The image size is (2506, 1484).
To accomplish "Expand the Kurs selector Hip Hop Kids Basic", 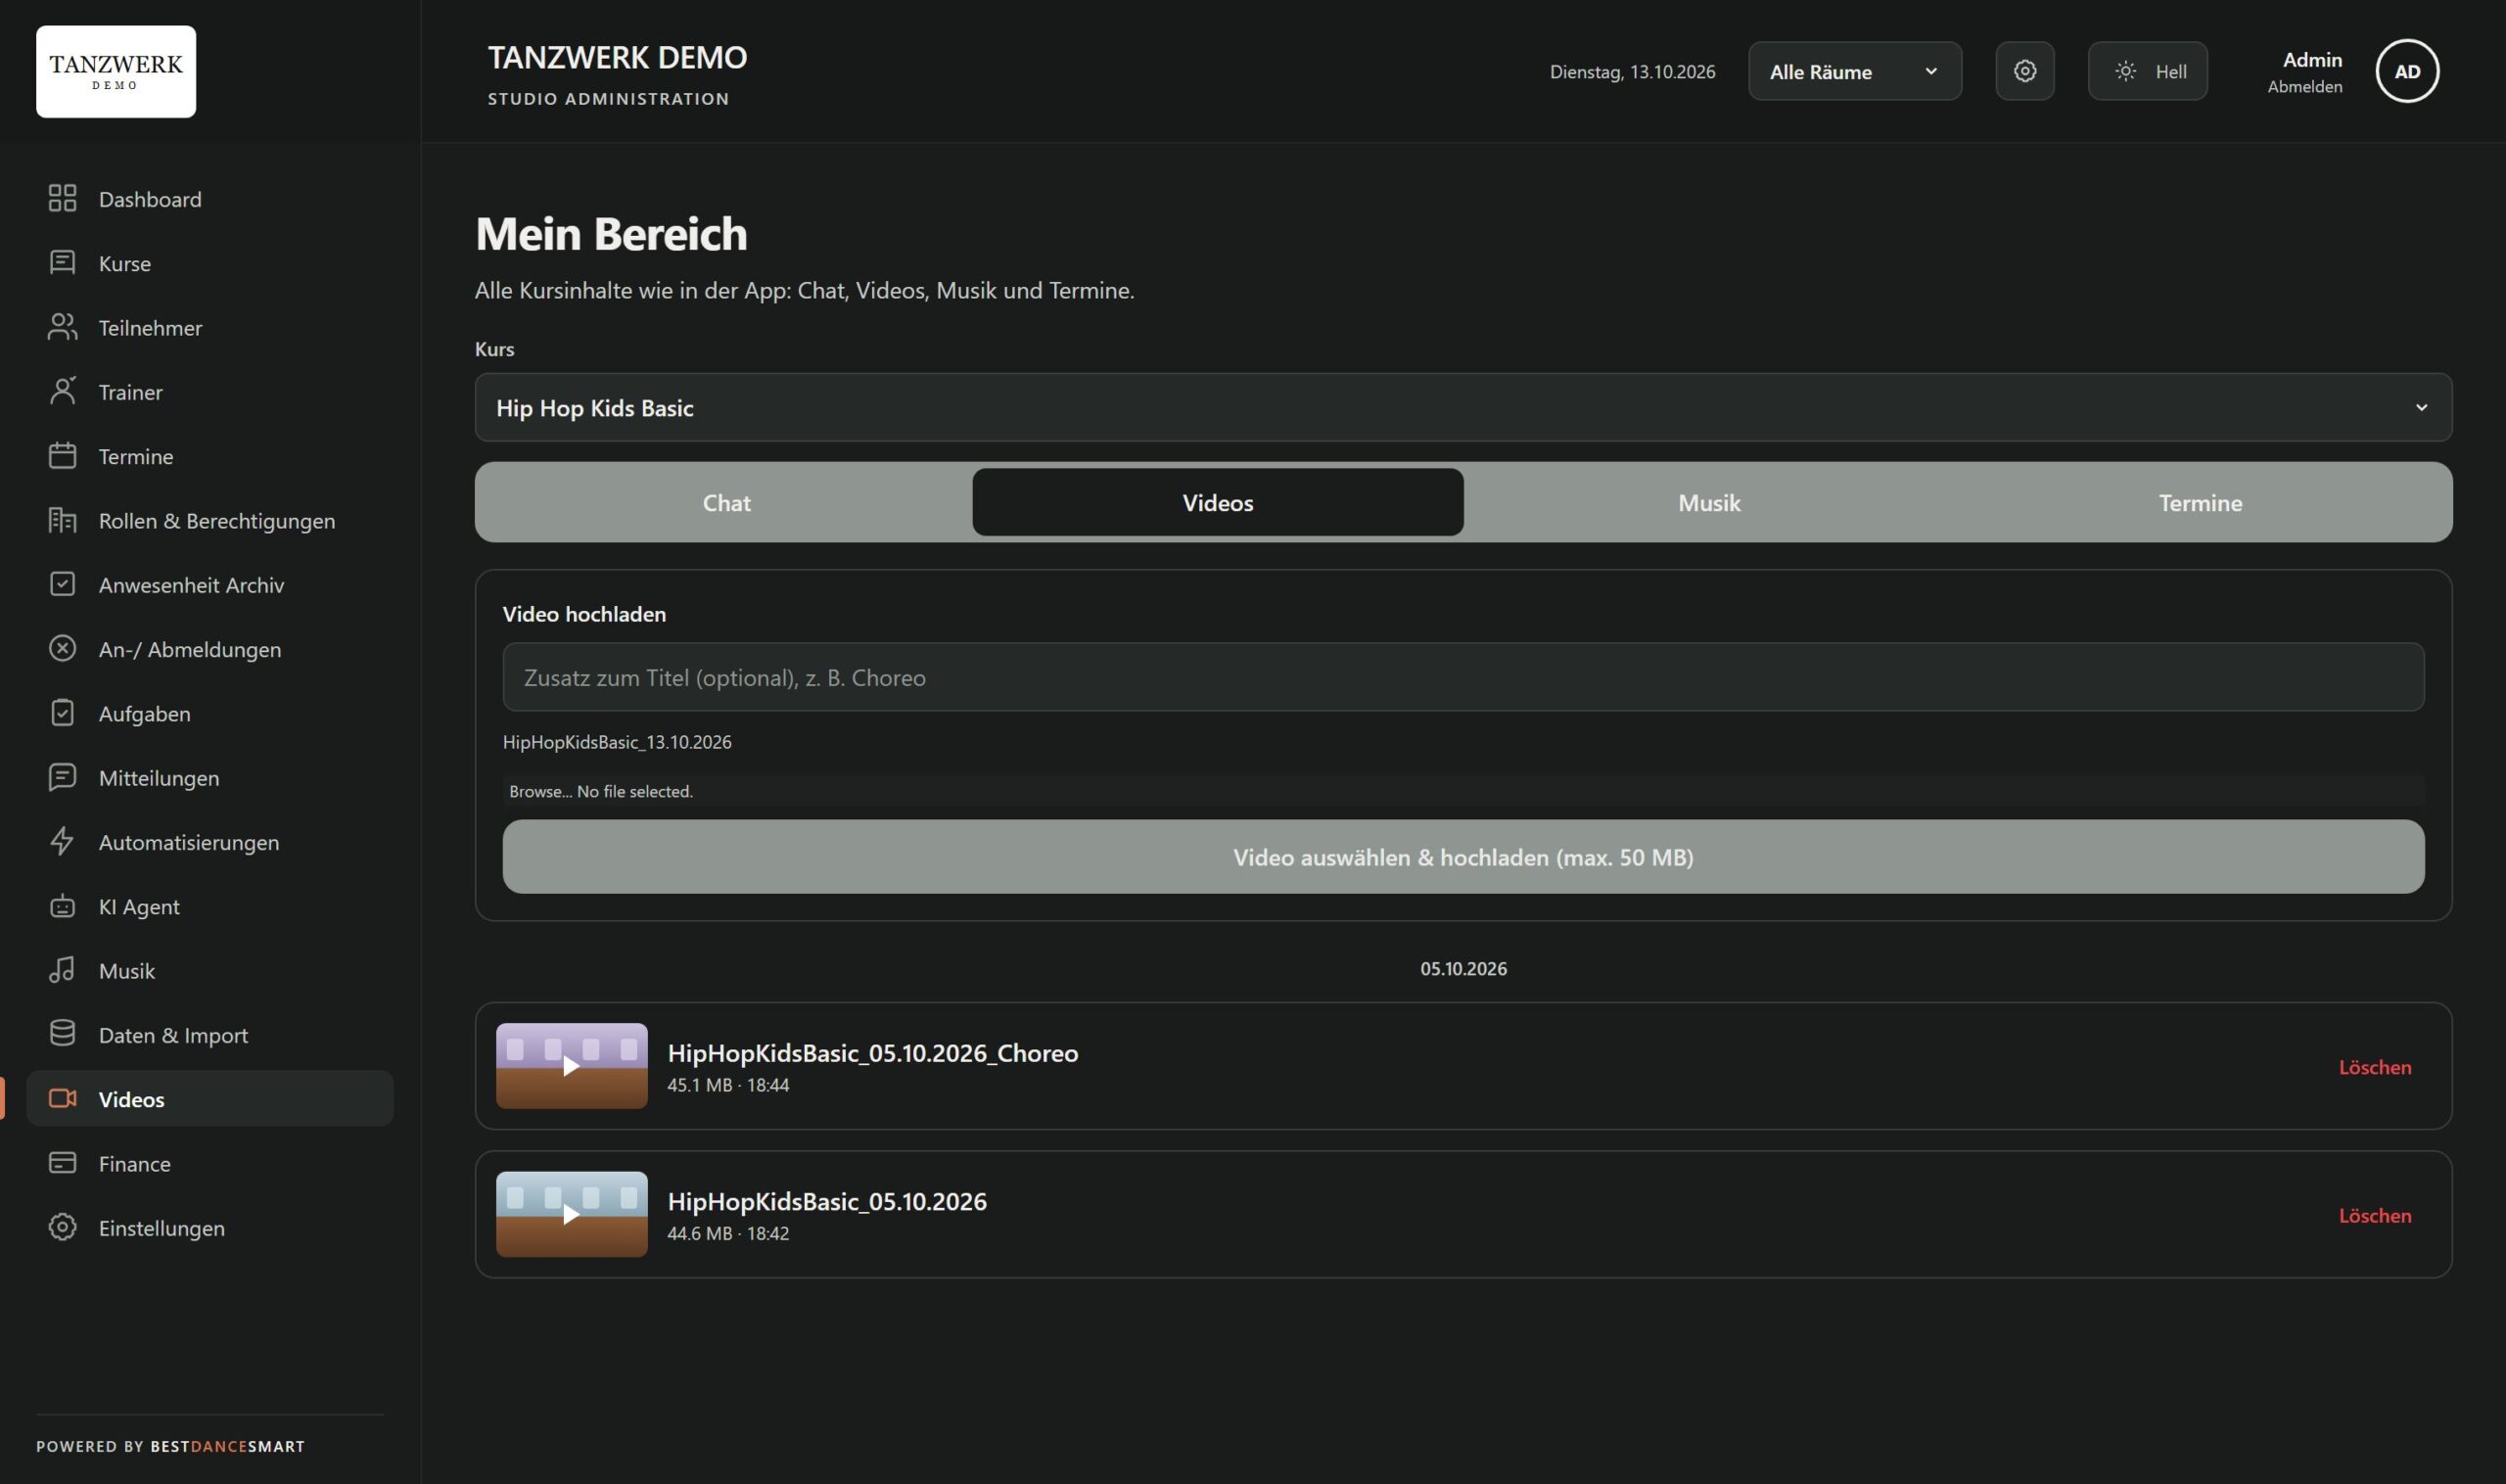I will 1463,407.
